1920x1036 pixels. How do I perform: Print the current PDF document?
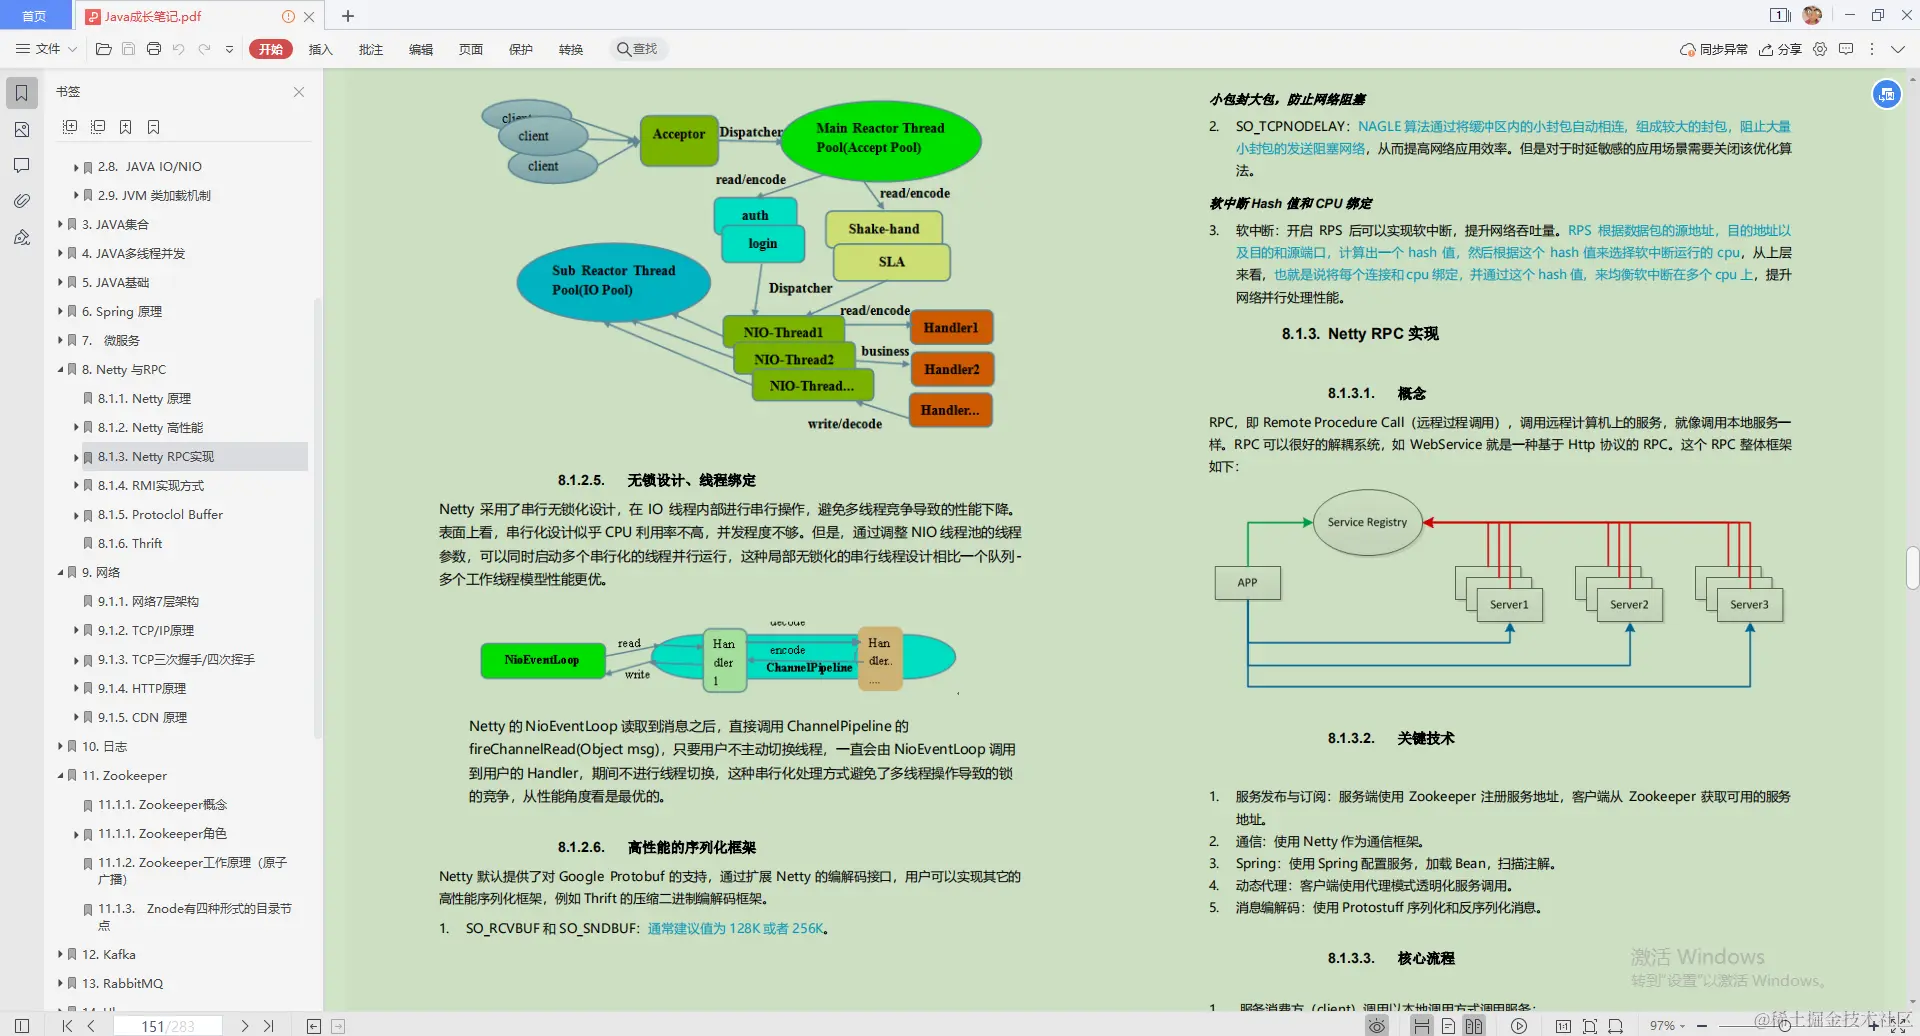153,48
